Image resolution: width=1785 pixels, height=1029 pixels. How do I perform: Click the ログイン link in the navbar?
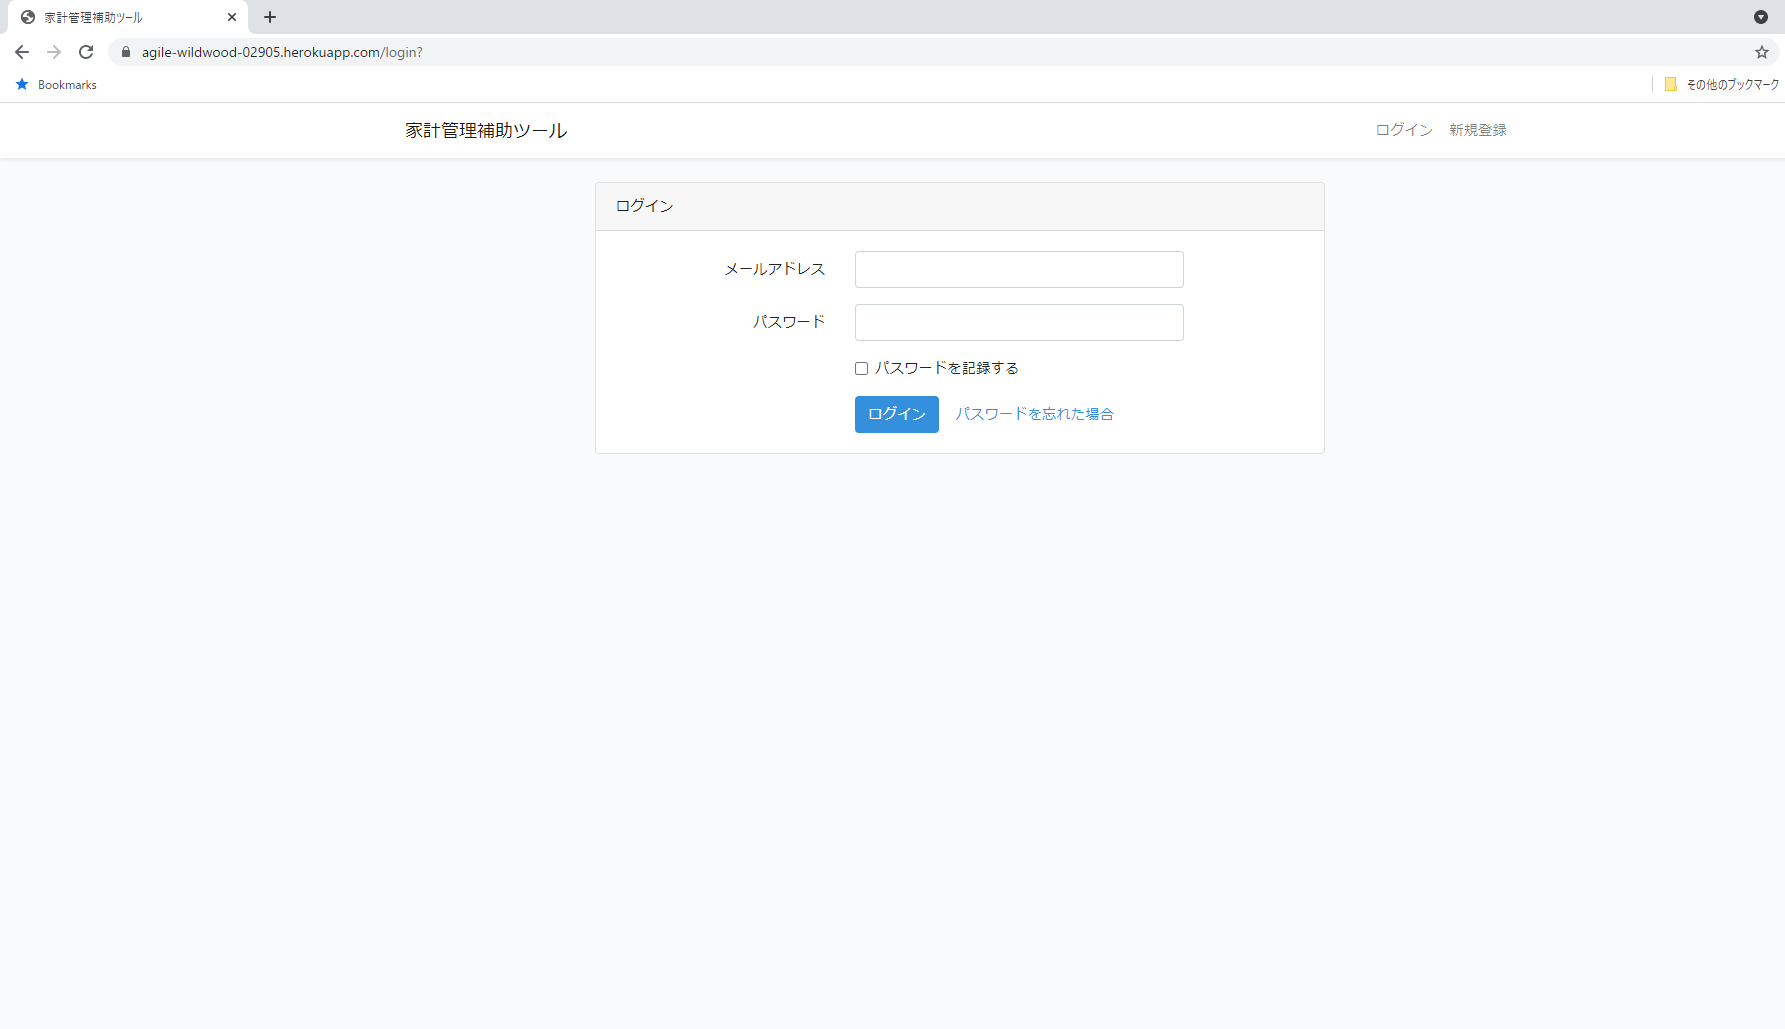[x=1404, y=130]
